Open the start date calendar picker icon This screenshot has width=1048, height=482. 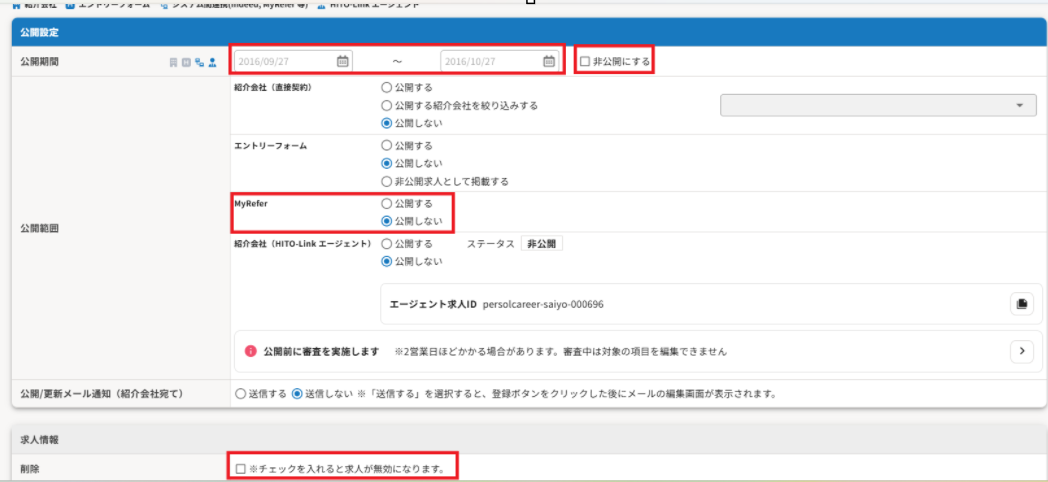(x=343, y=61)
